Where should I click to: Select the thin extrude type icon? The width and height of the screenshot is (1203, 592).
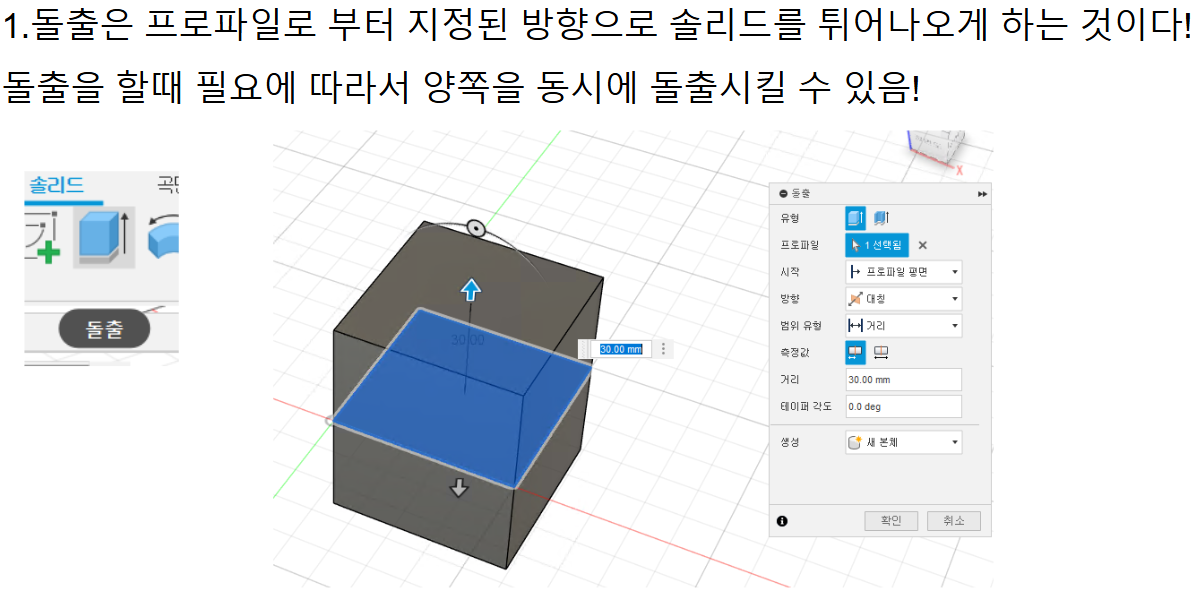click(881, 218)
